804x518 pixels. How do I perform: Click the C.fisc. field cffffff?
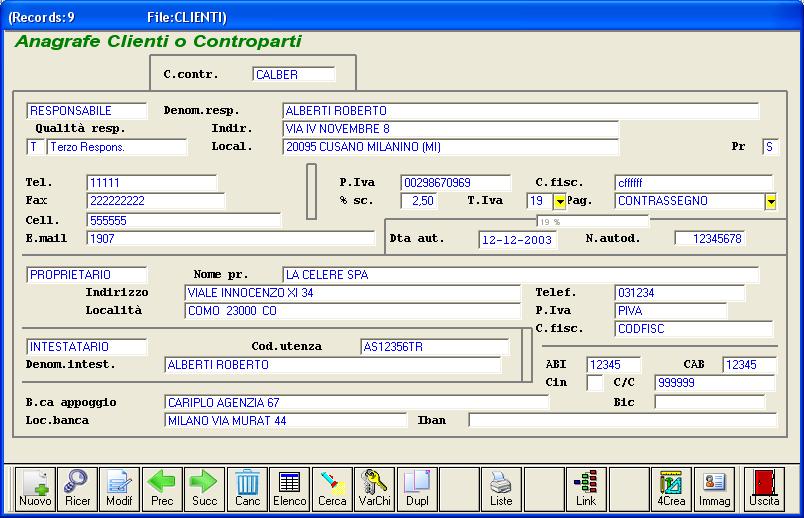point(693,183)
